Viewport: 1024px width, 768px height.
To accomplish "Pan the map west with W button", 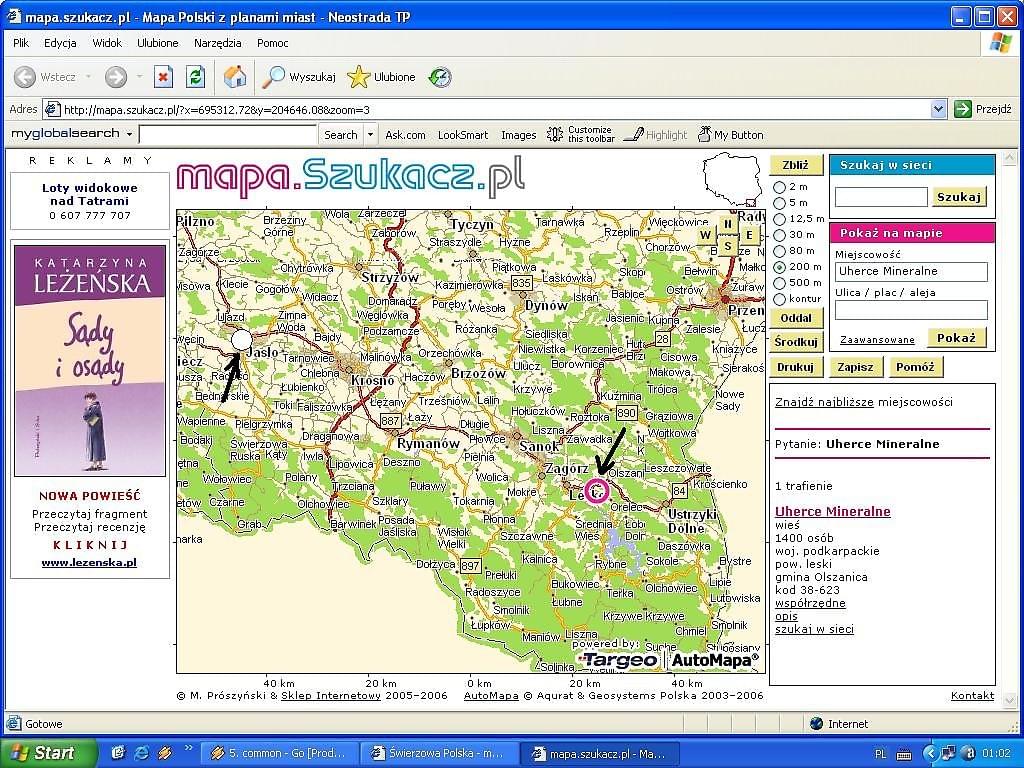I will click(x=705, y=235).
